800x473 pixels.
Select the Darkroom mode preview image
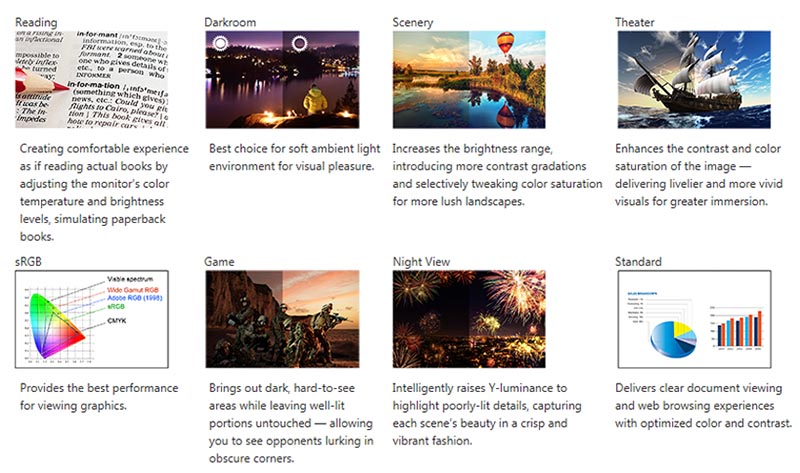pos(281,79)
